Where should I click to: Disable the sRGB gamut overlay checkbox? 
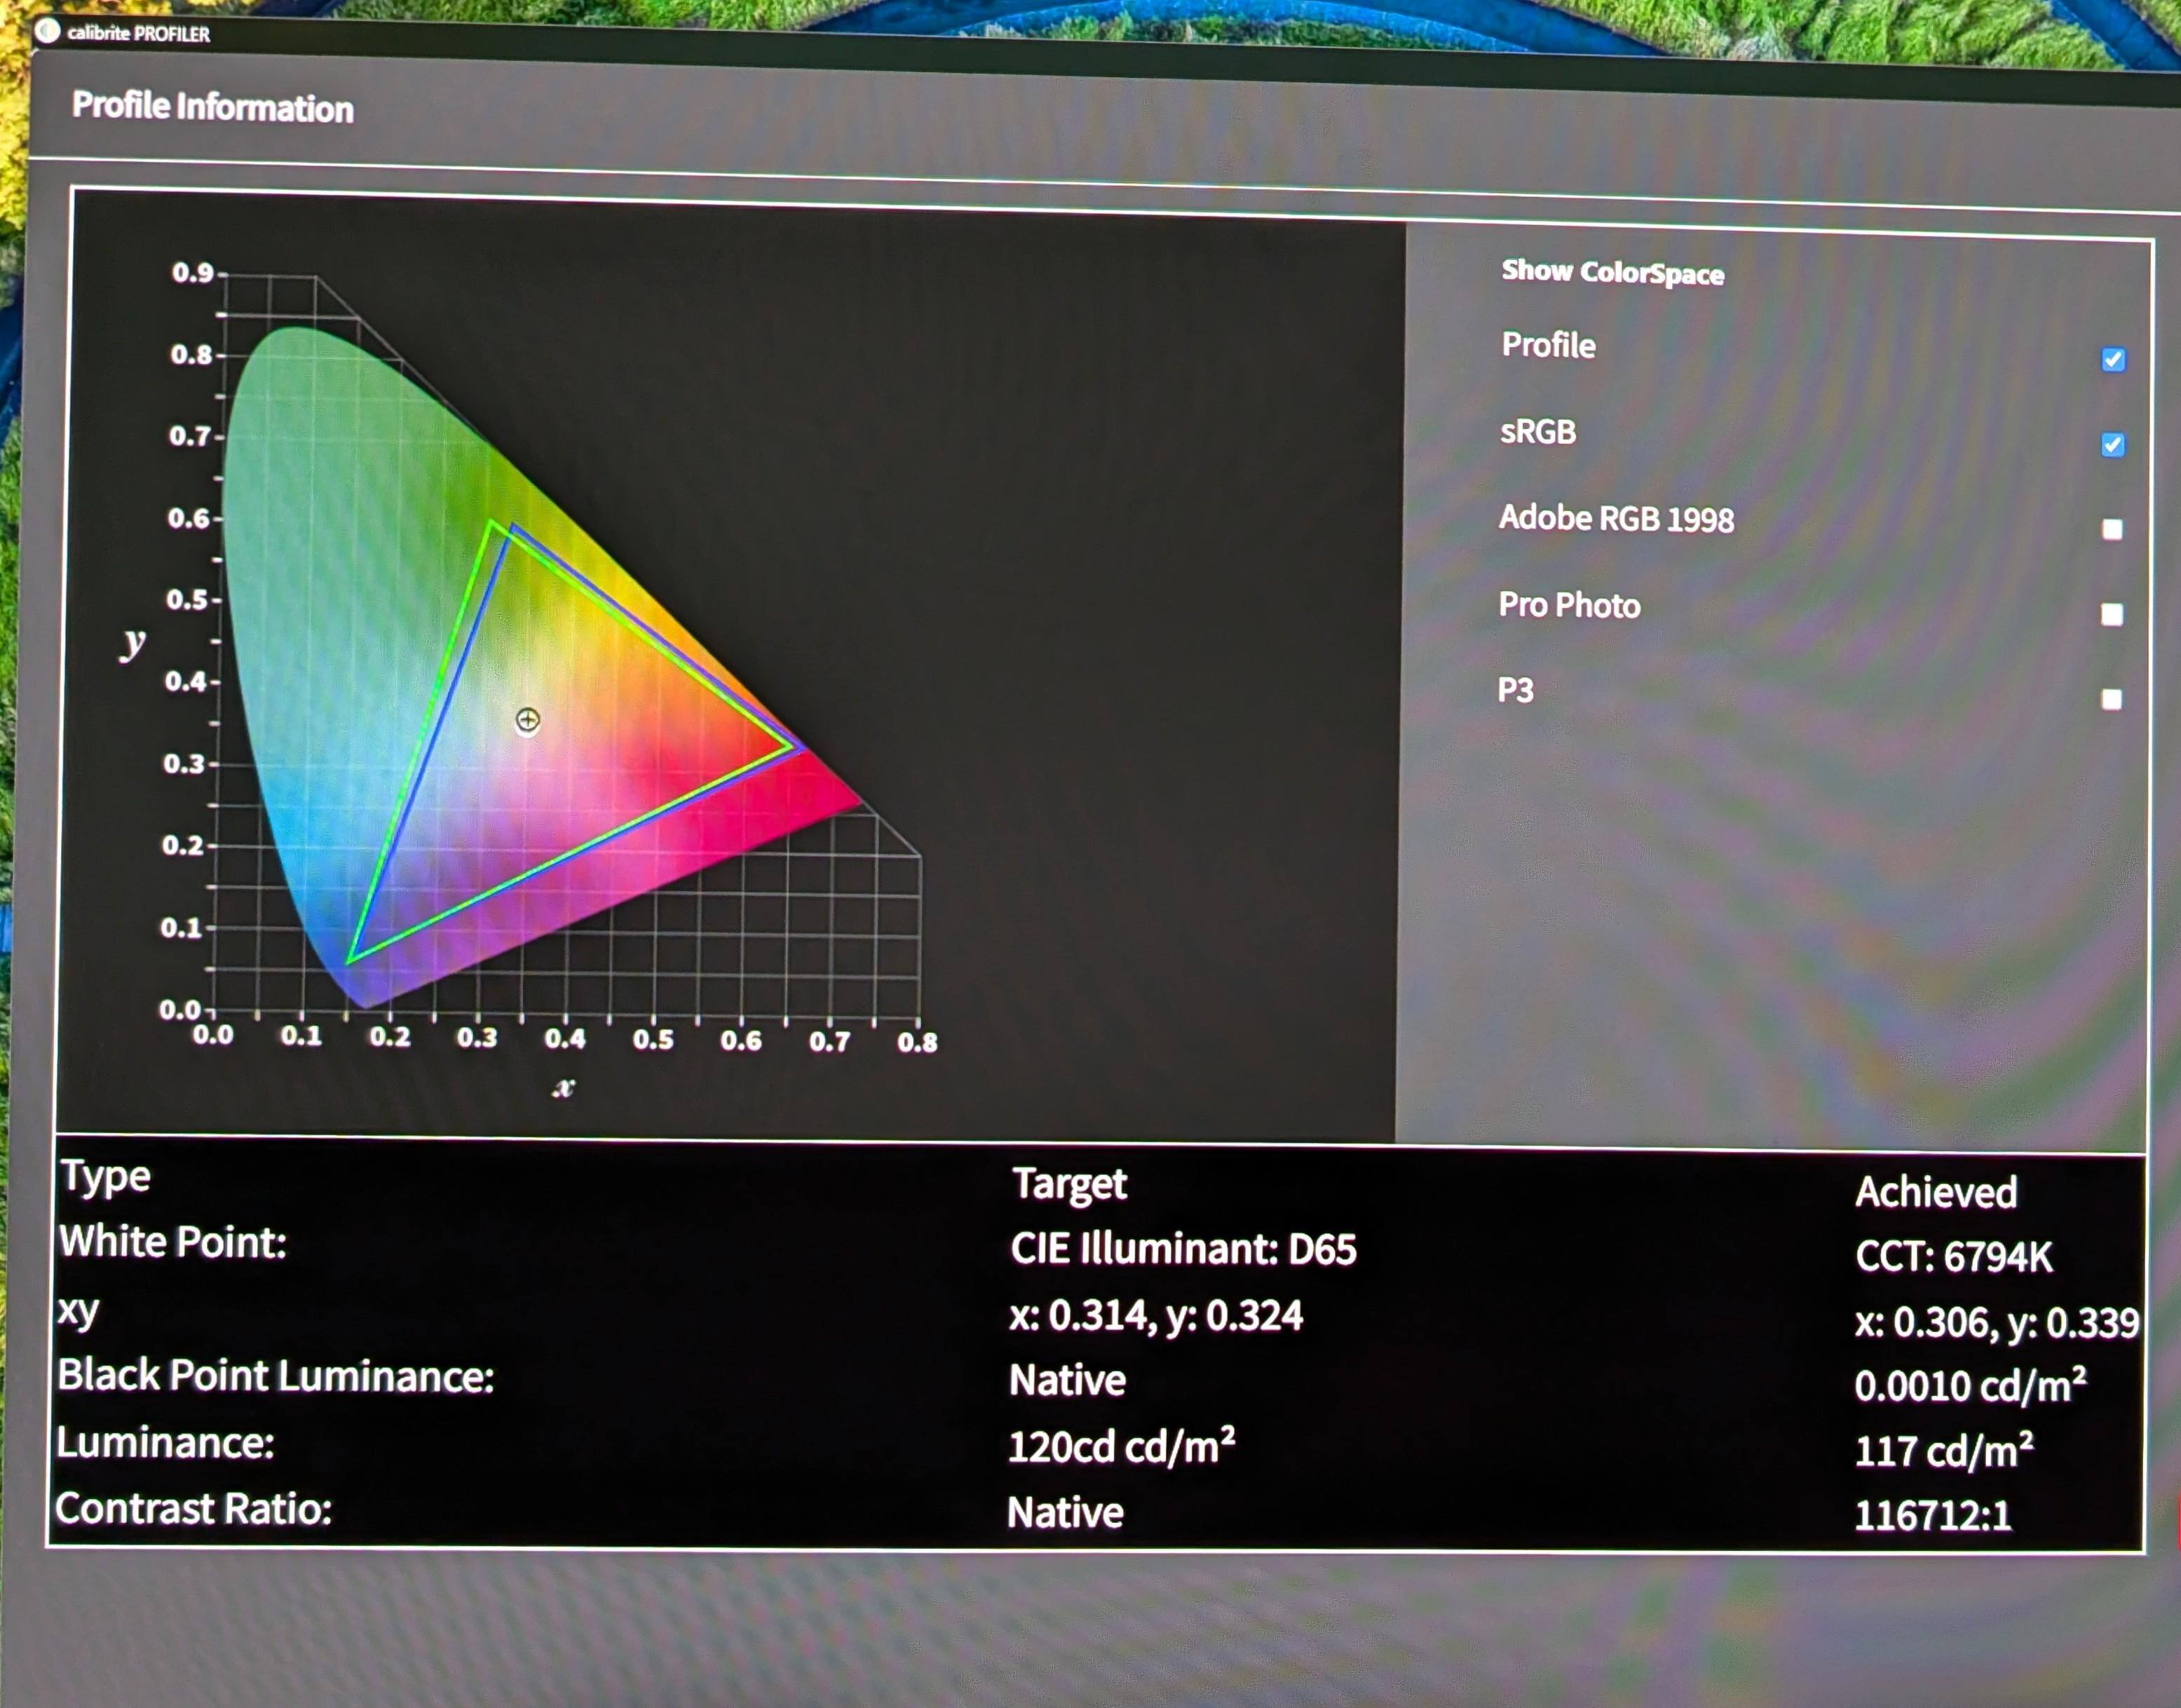2113,445
